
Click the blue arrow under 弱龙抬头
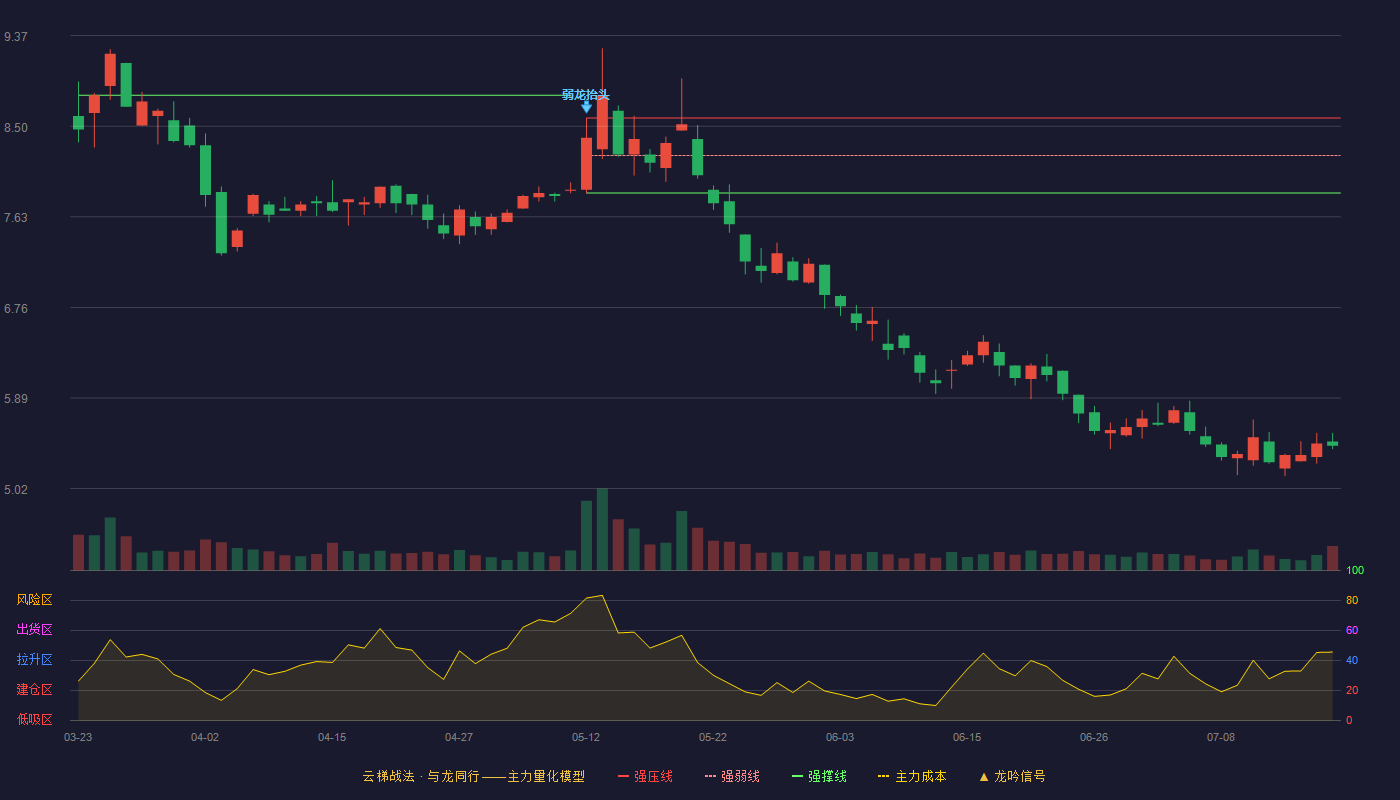click(x=587, y=107)
